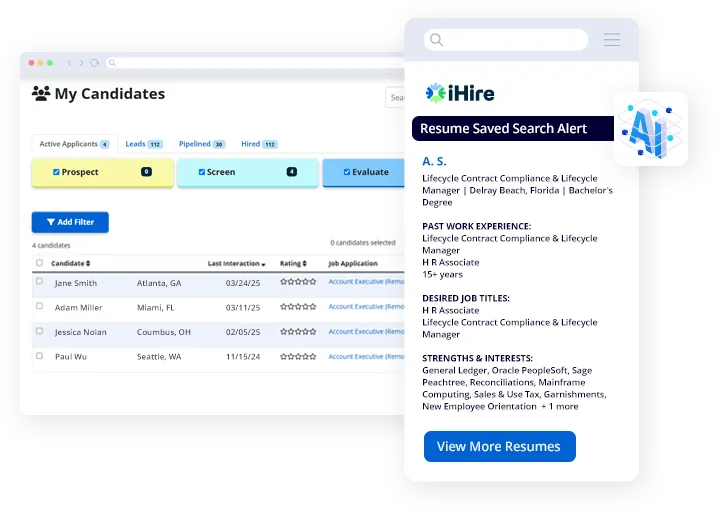Toggle the Evaluate stage checkbox
The height and width of the screenshot is (512, 717).
(x=347, y=172)
